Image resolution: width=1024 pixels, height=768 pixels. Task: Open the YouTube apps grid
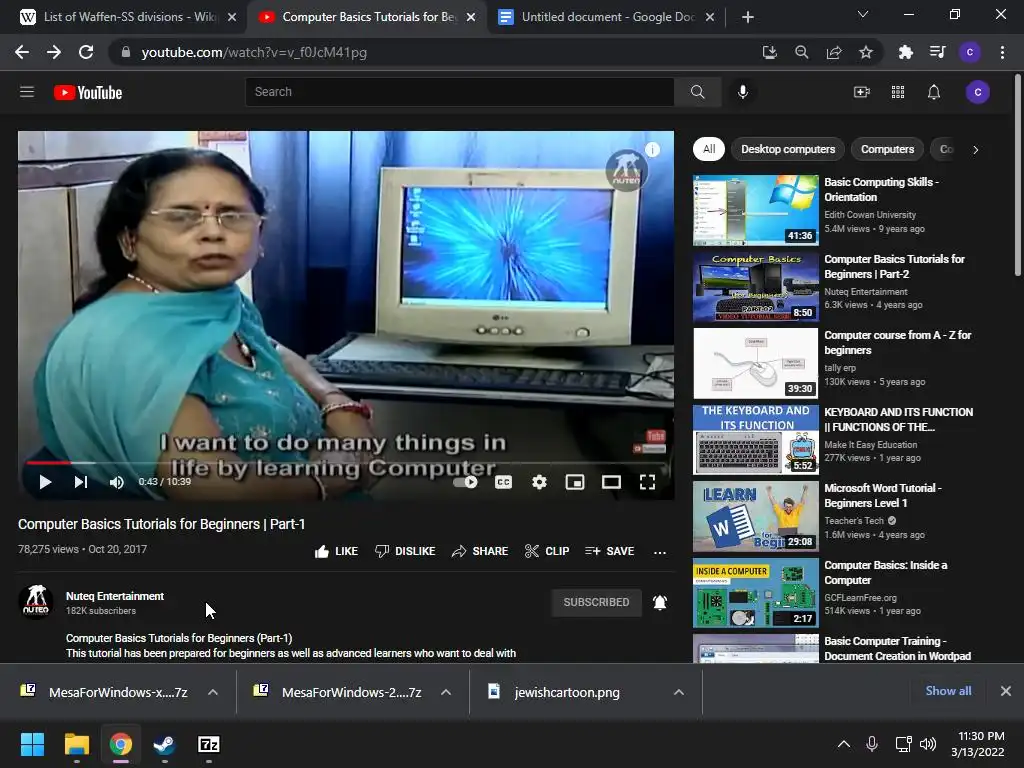pos(898,92)
